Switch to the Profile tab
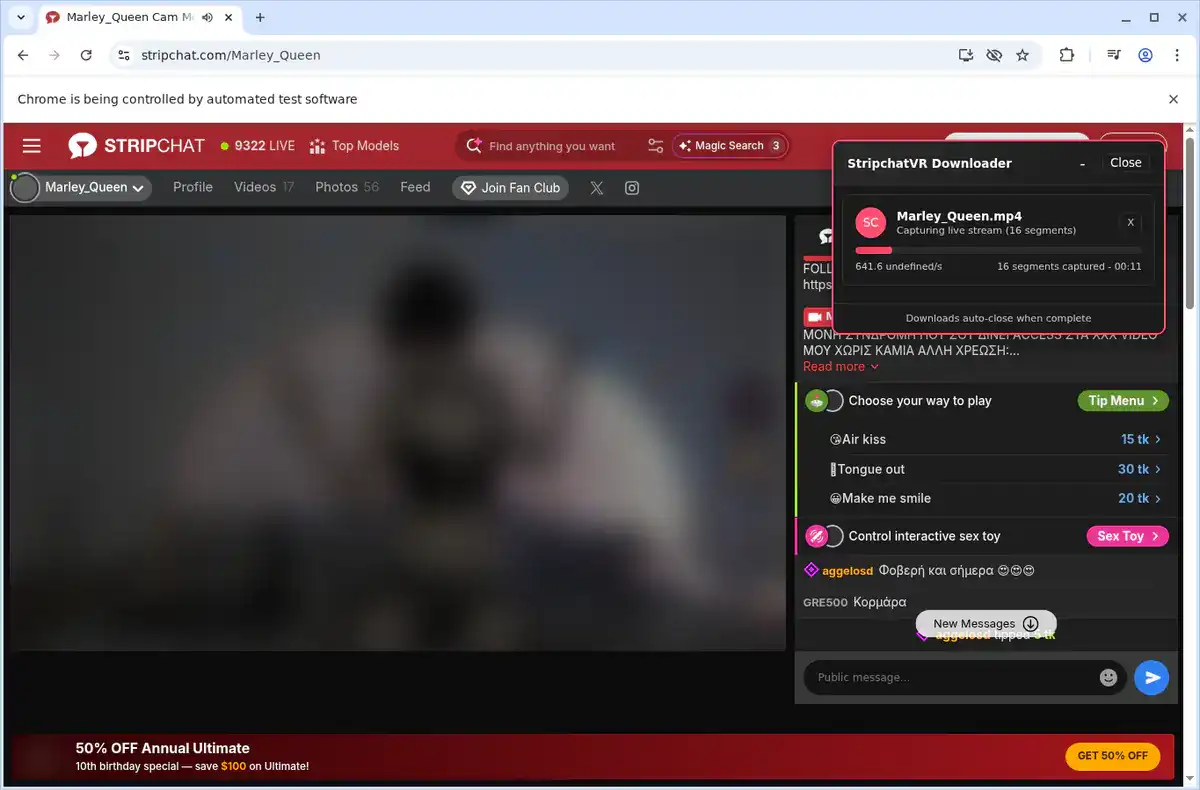1200x790 pixels. tap(193, 187)
